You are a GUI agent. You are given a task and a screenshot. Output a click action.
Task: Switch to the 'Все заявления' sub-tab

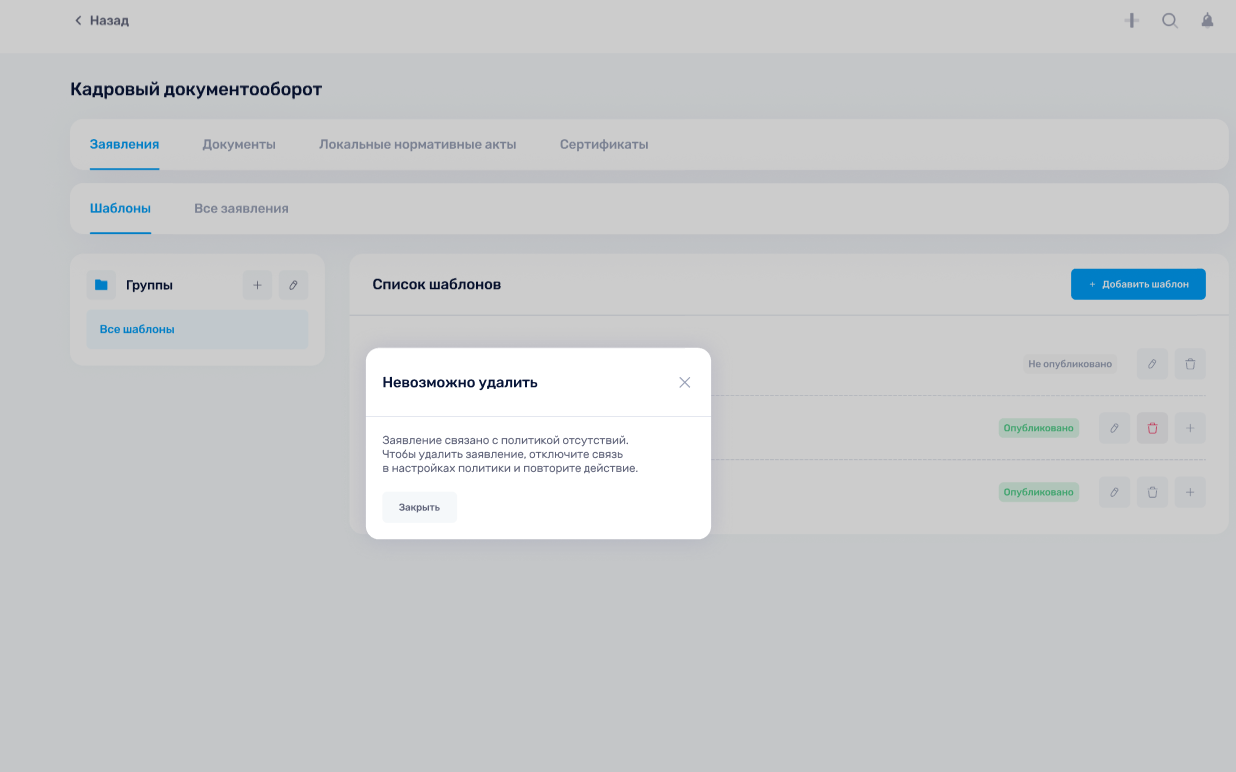241,208
